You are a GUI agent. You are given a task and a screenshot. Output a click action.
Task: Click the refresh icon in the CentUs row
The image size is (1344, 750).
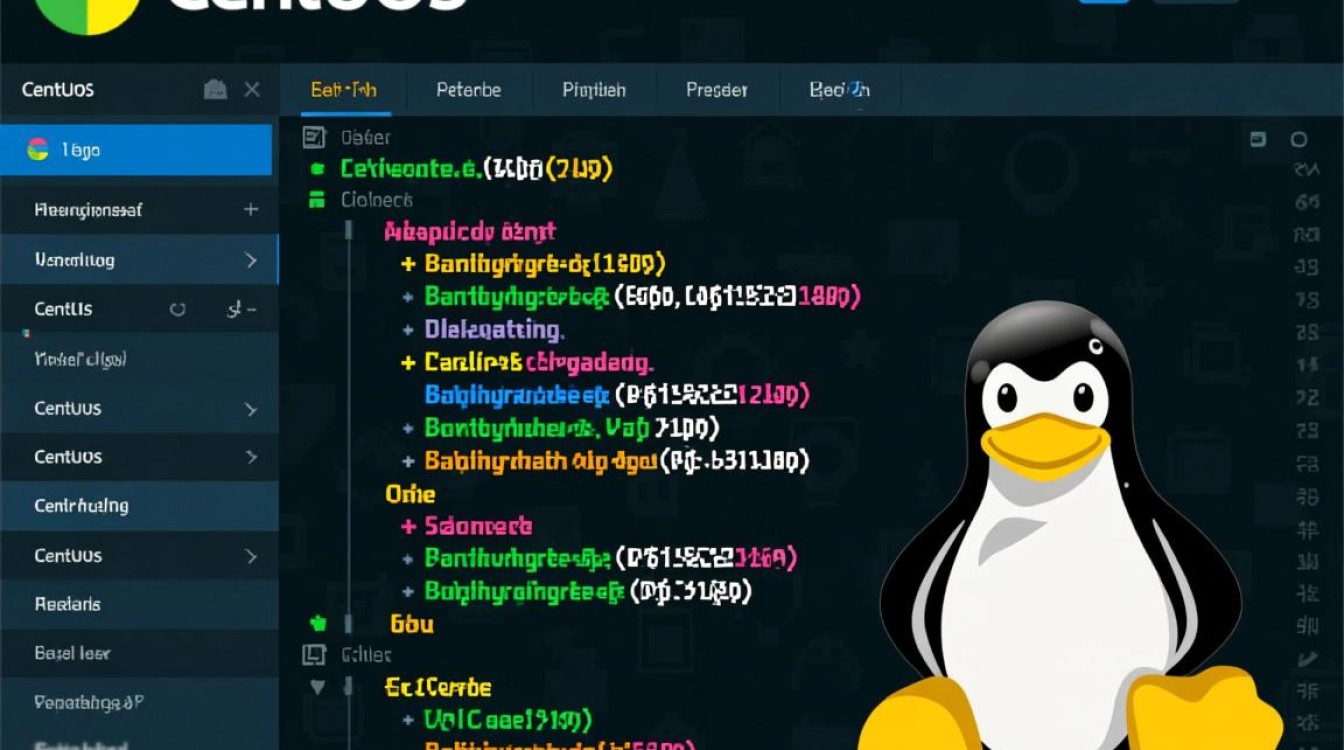tap(178, 309)
